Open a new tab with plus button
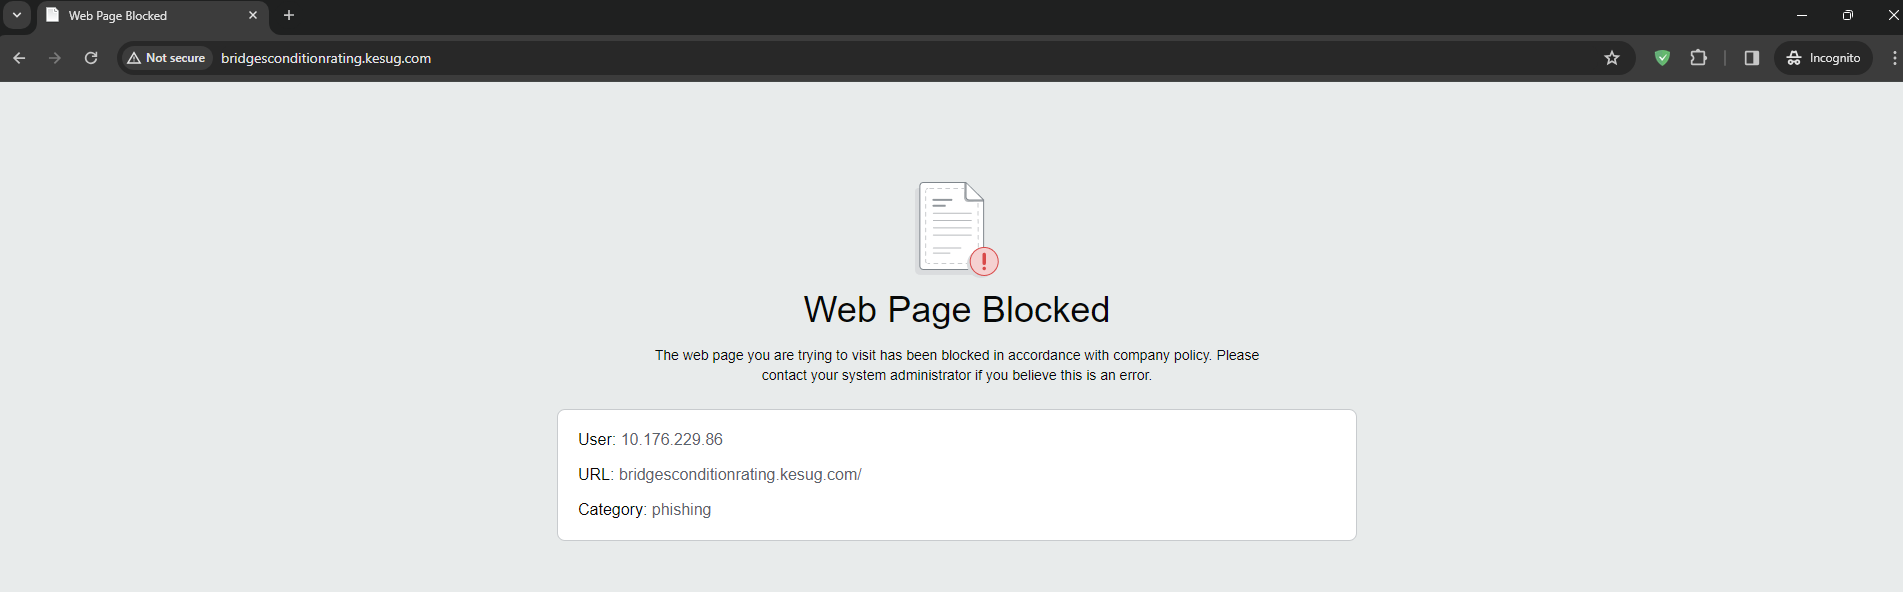 point(289,16)
